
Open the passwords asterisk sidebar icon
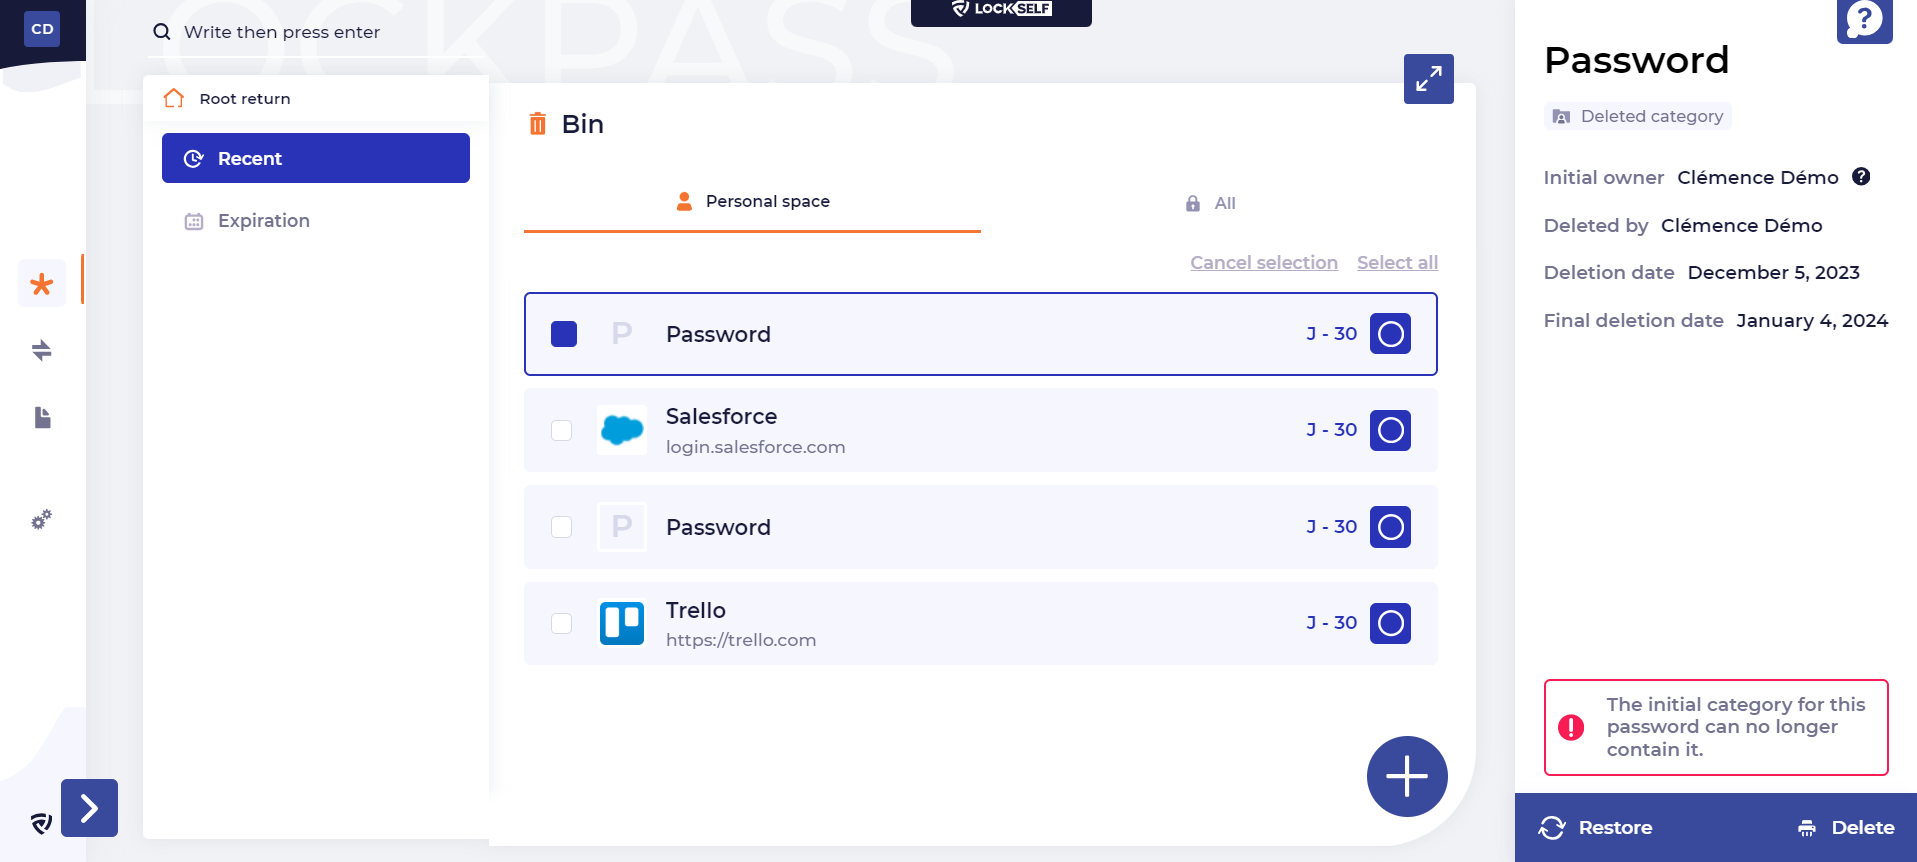42,284
